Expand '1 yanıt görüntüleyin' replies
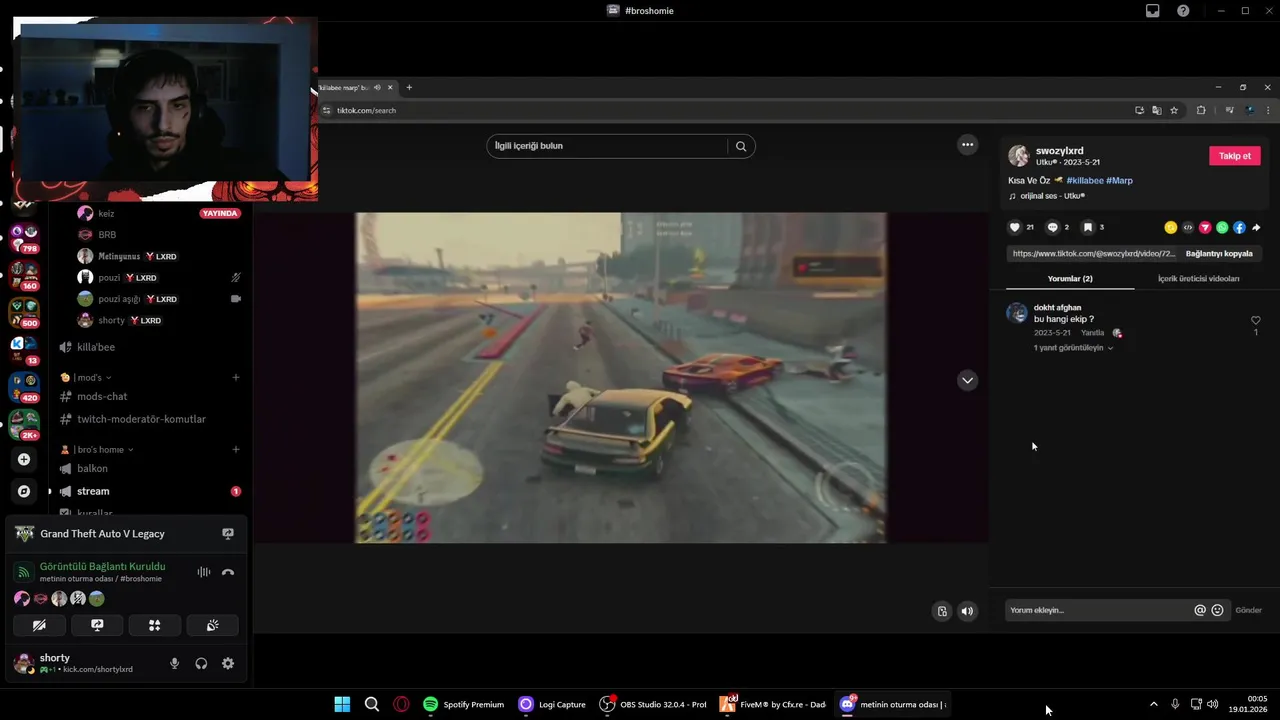Image resolution: width=1280 pixels, height=720 pixels. pos(1073,347)
